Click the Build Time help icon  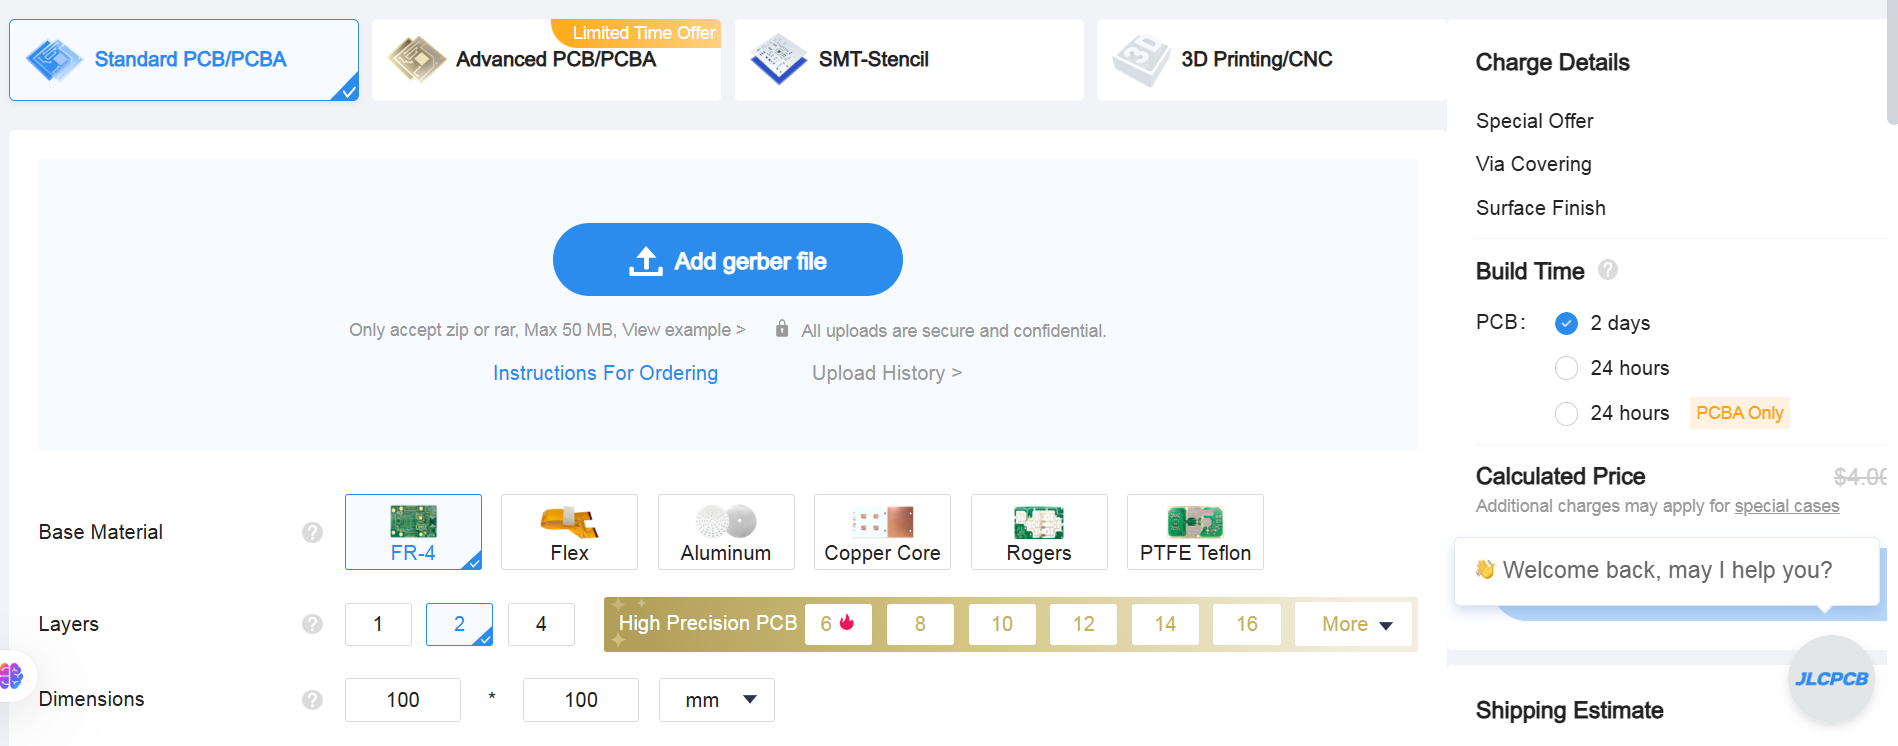1608,270
